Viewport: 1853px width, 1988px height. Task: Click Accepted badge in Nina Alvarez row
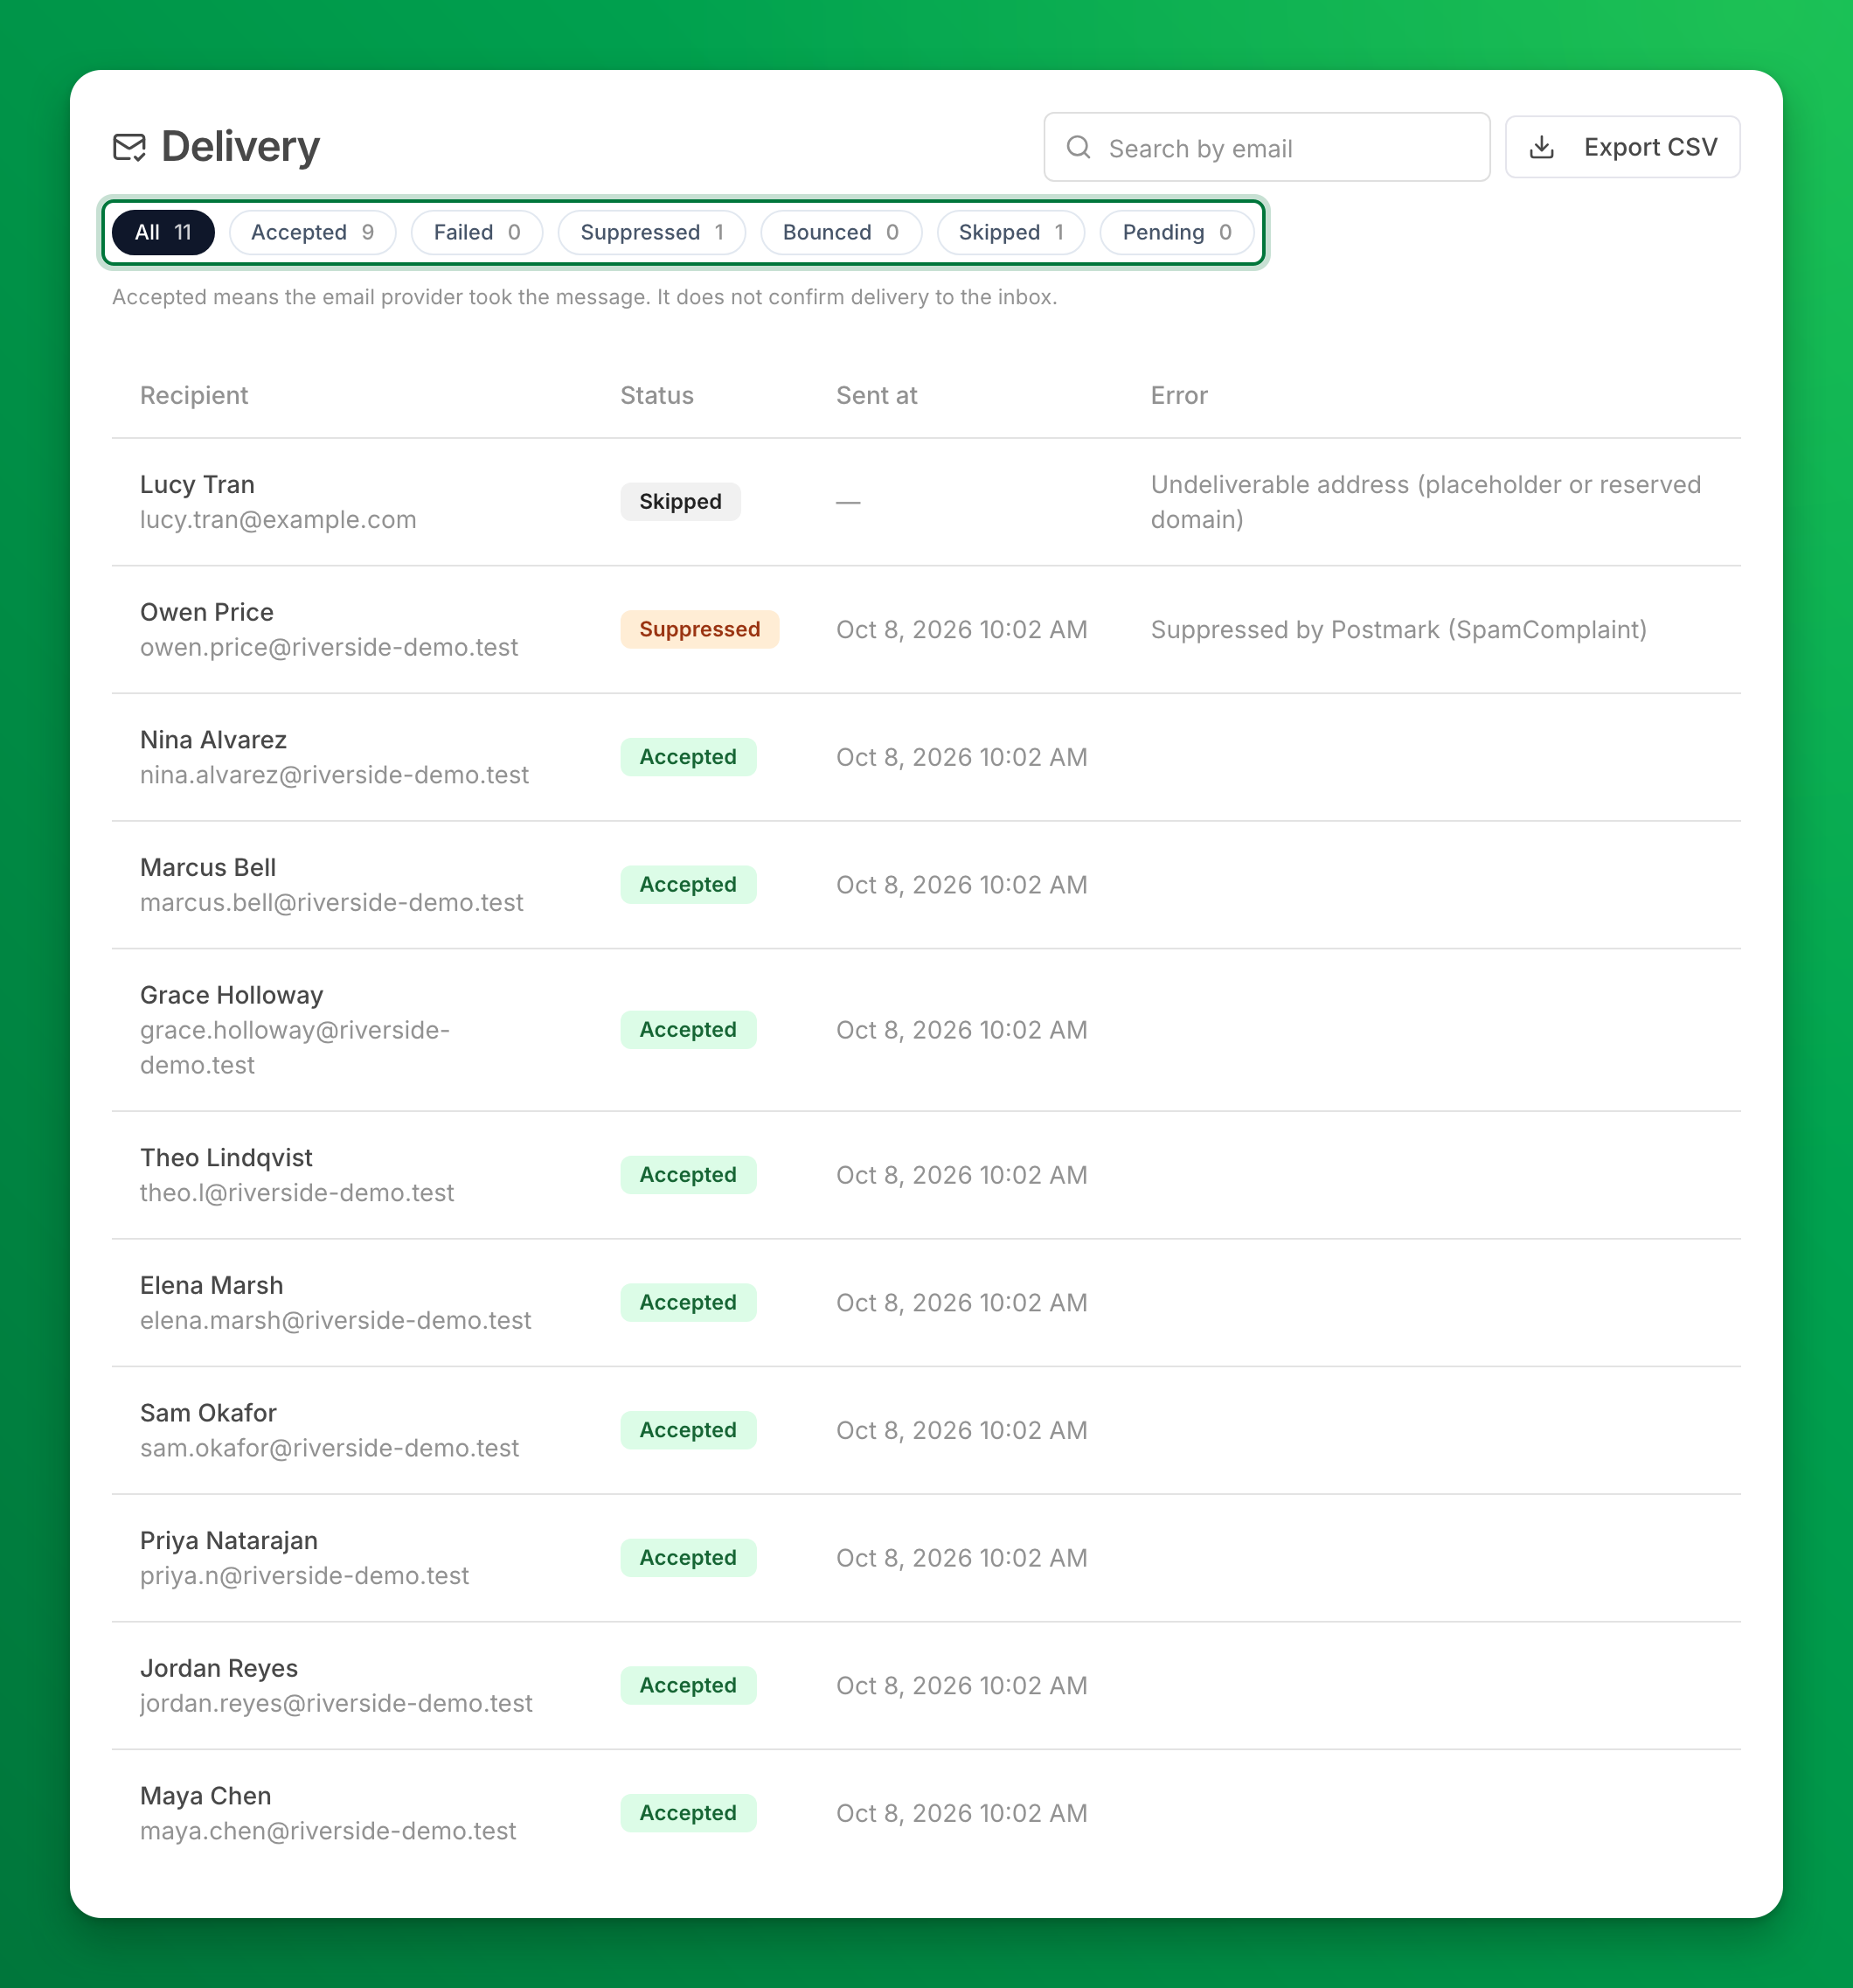coord(688,757)
